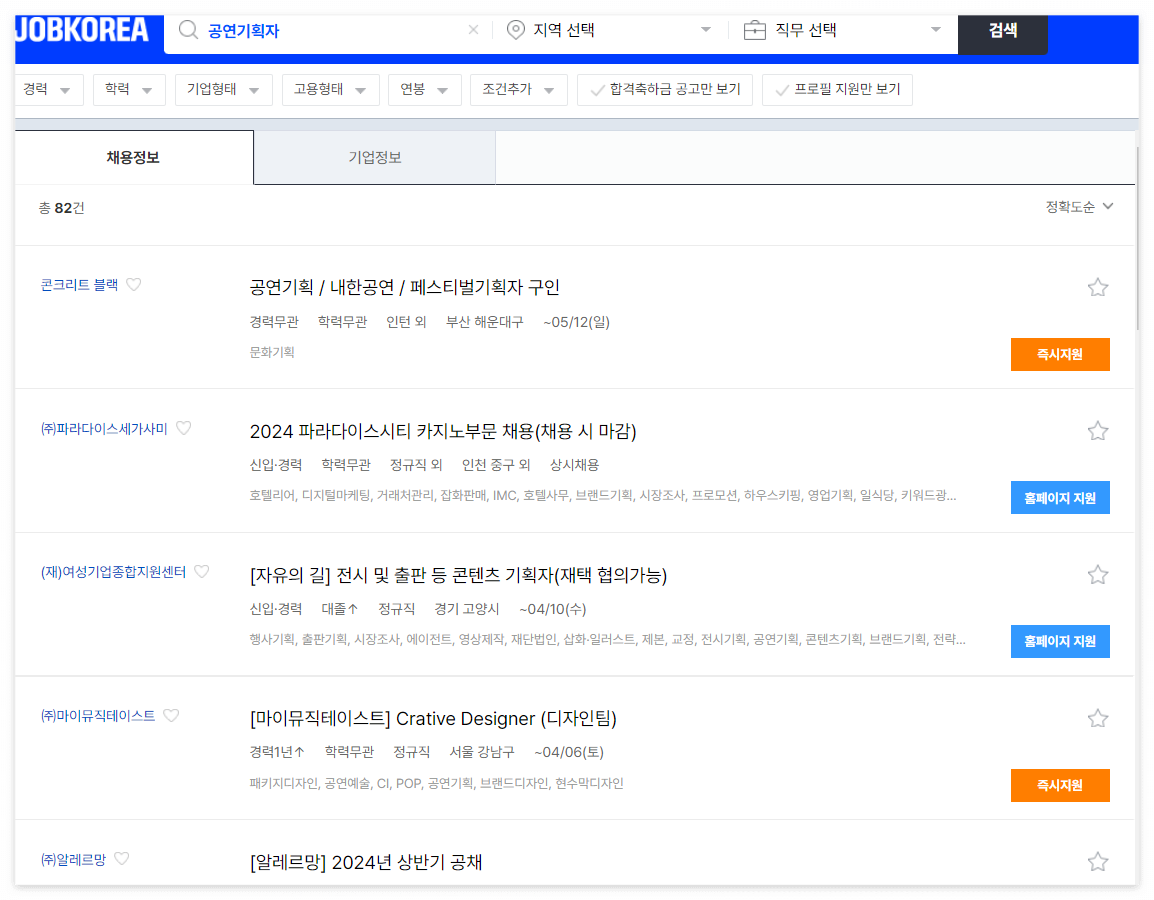The width and height of the screenshot is (1154, 900).
Task: Click 즉시지원 for the 콘크리트 블랙 job
Action: pos(1060,354)
